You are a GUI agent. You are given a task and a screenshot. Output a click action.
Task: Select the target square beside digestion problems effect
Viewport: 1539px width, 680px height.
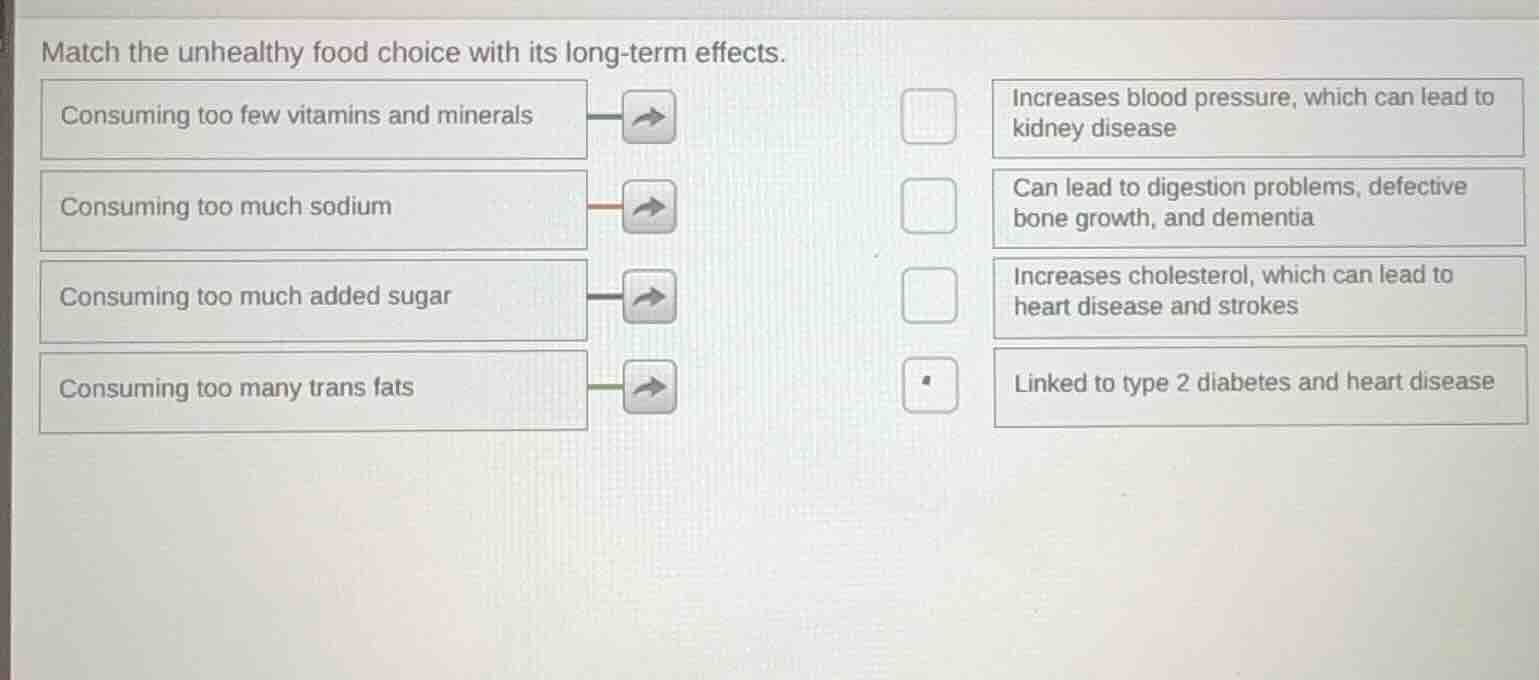pyautogui.click(x=928, y=205)
